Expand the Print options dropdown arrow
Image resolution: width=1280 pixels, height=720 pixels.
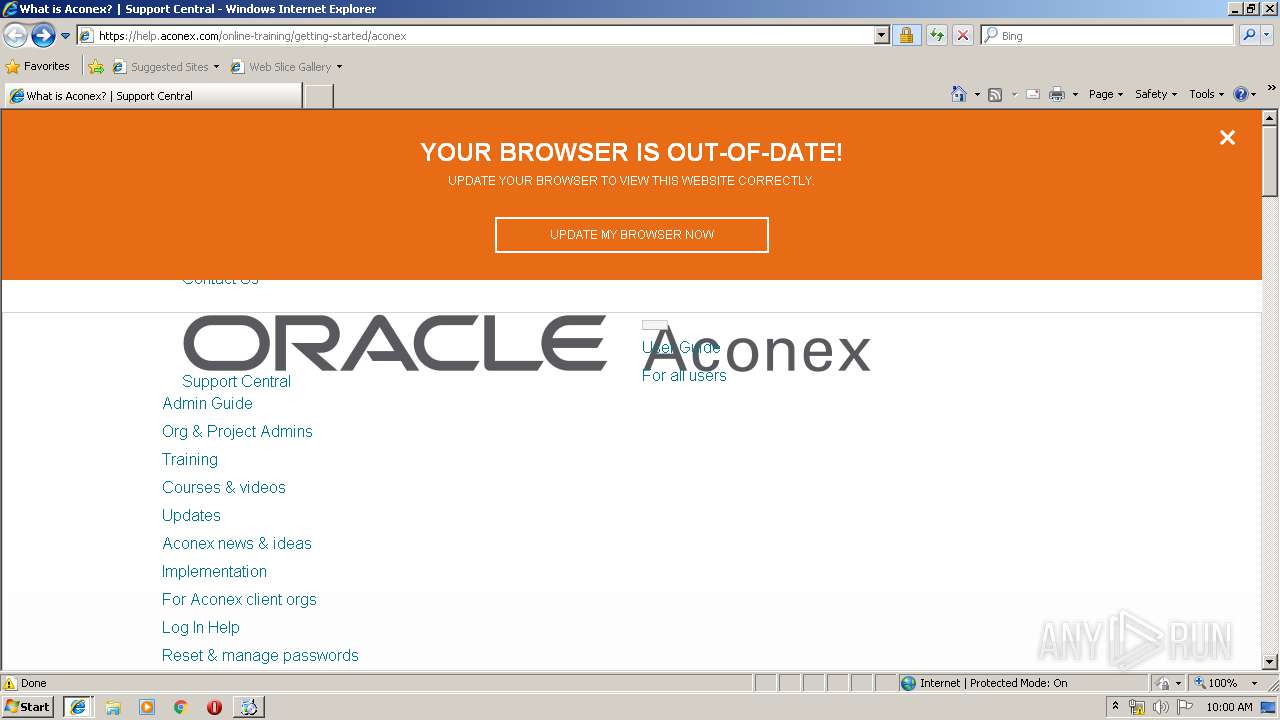point(1075,94)
